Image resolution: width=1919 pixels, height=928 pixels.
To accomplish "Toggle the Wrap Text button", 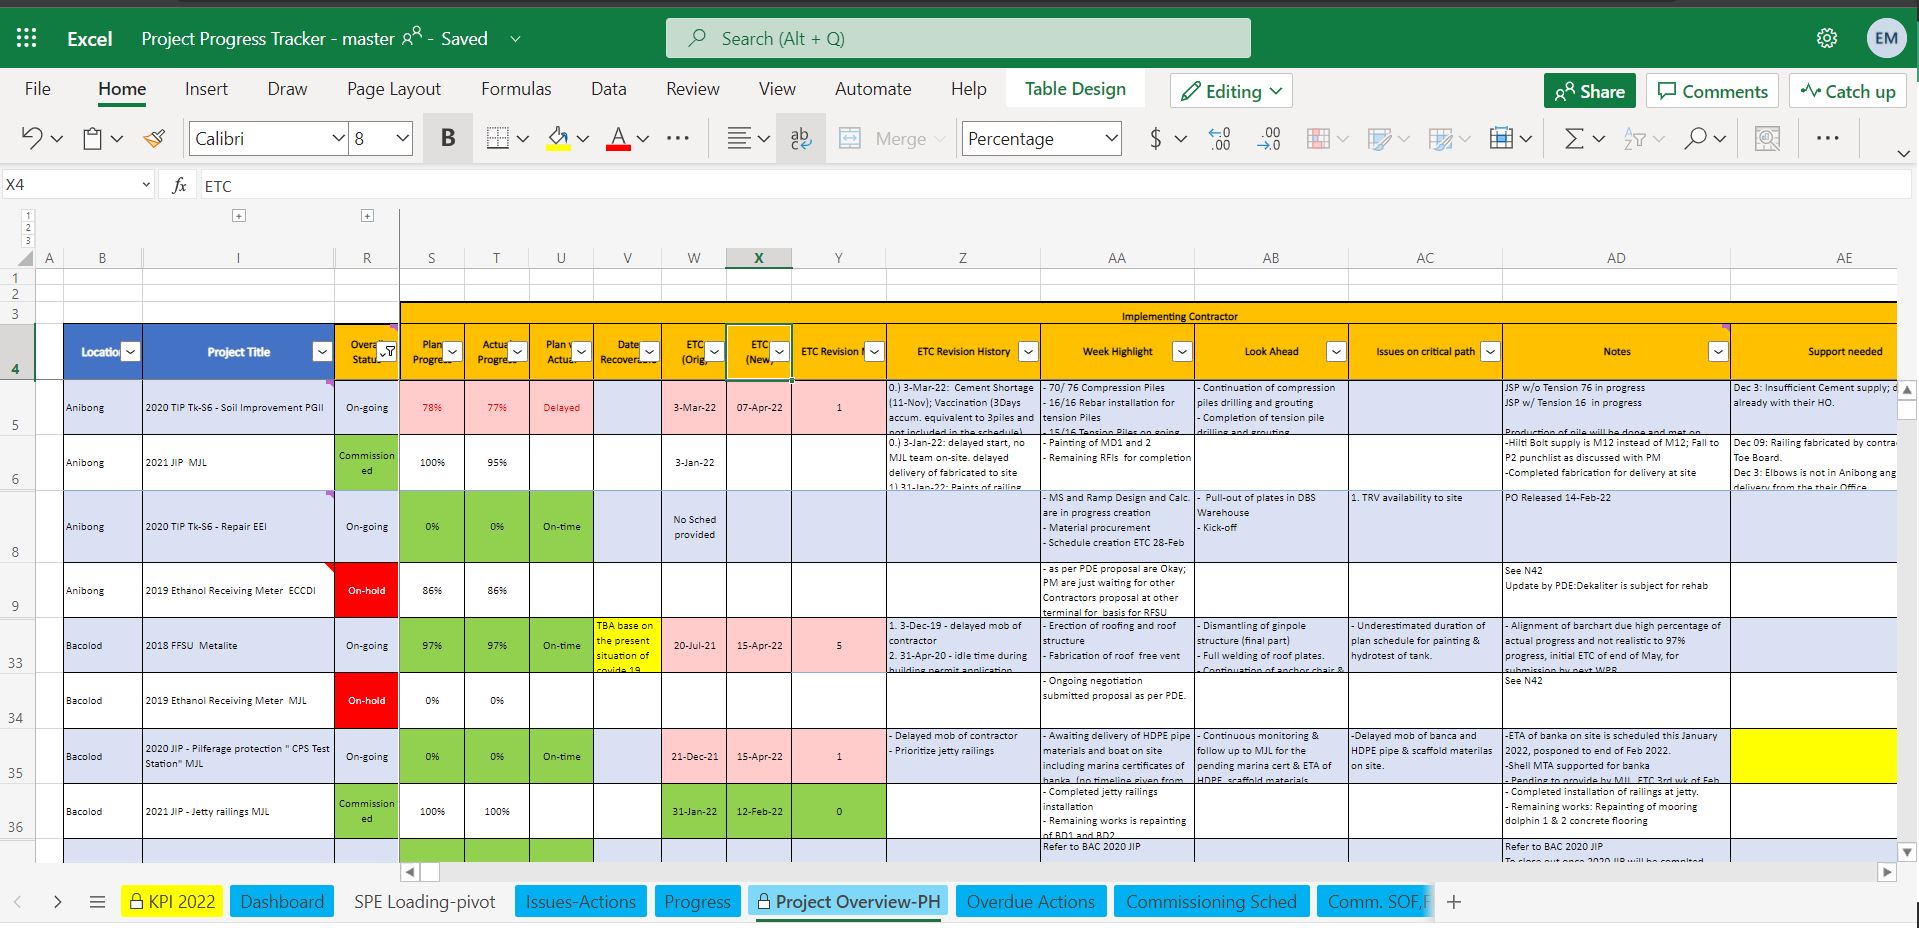I will pyautogui.click(x=801, y=138).
